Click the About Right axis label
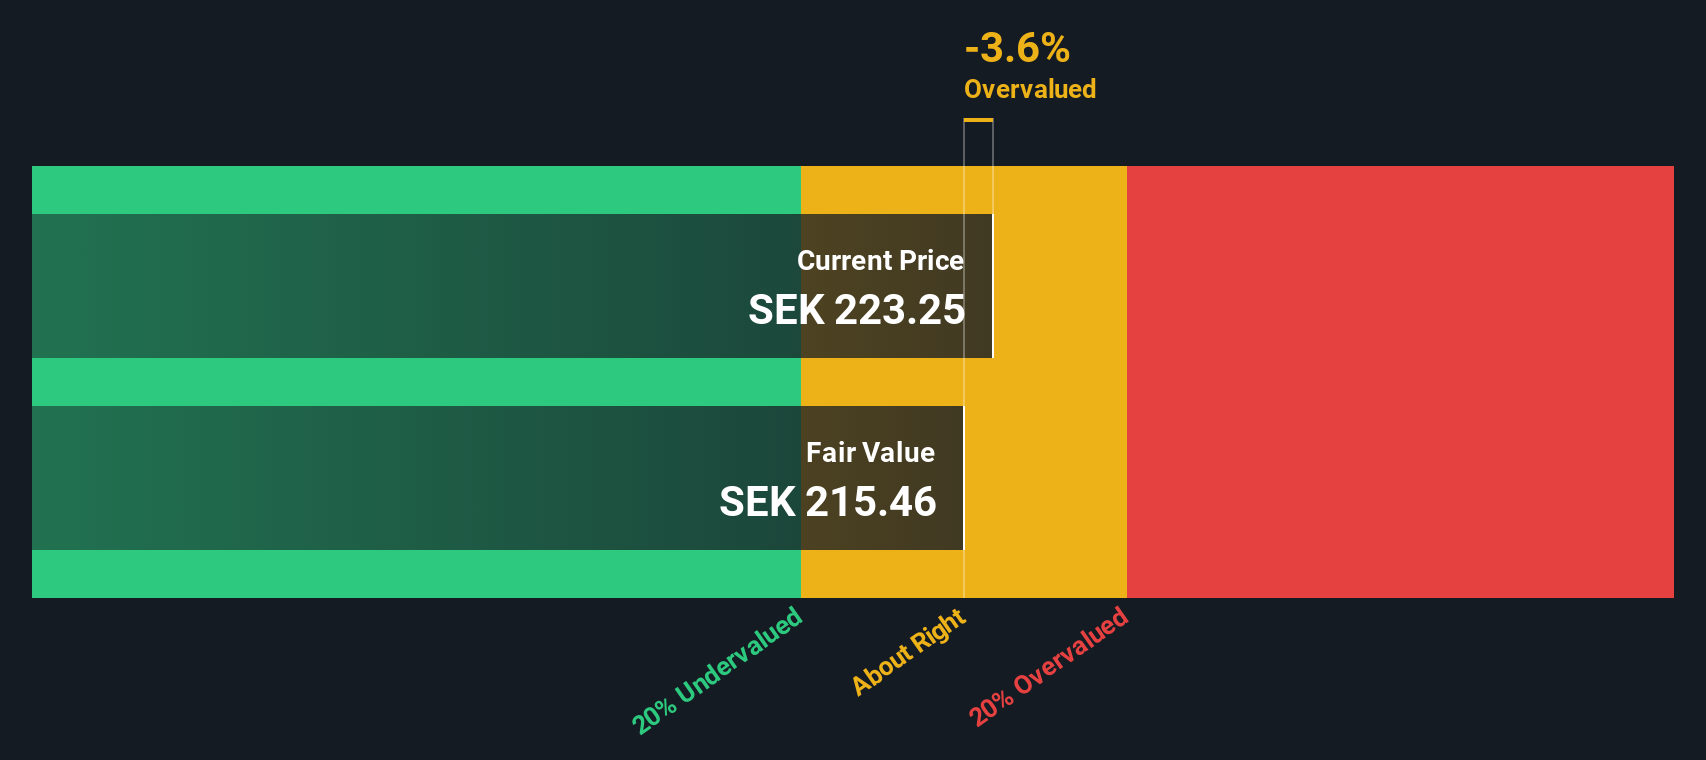This screenshot has height=760, width=1706. pos(909,651)
